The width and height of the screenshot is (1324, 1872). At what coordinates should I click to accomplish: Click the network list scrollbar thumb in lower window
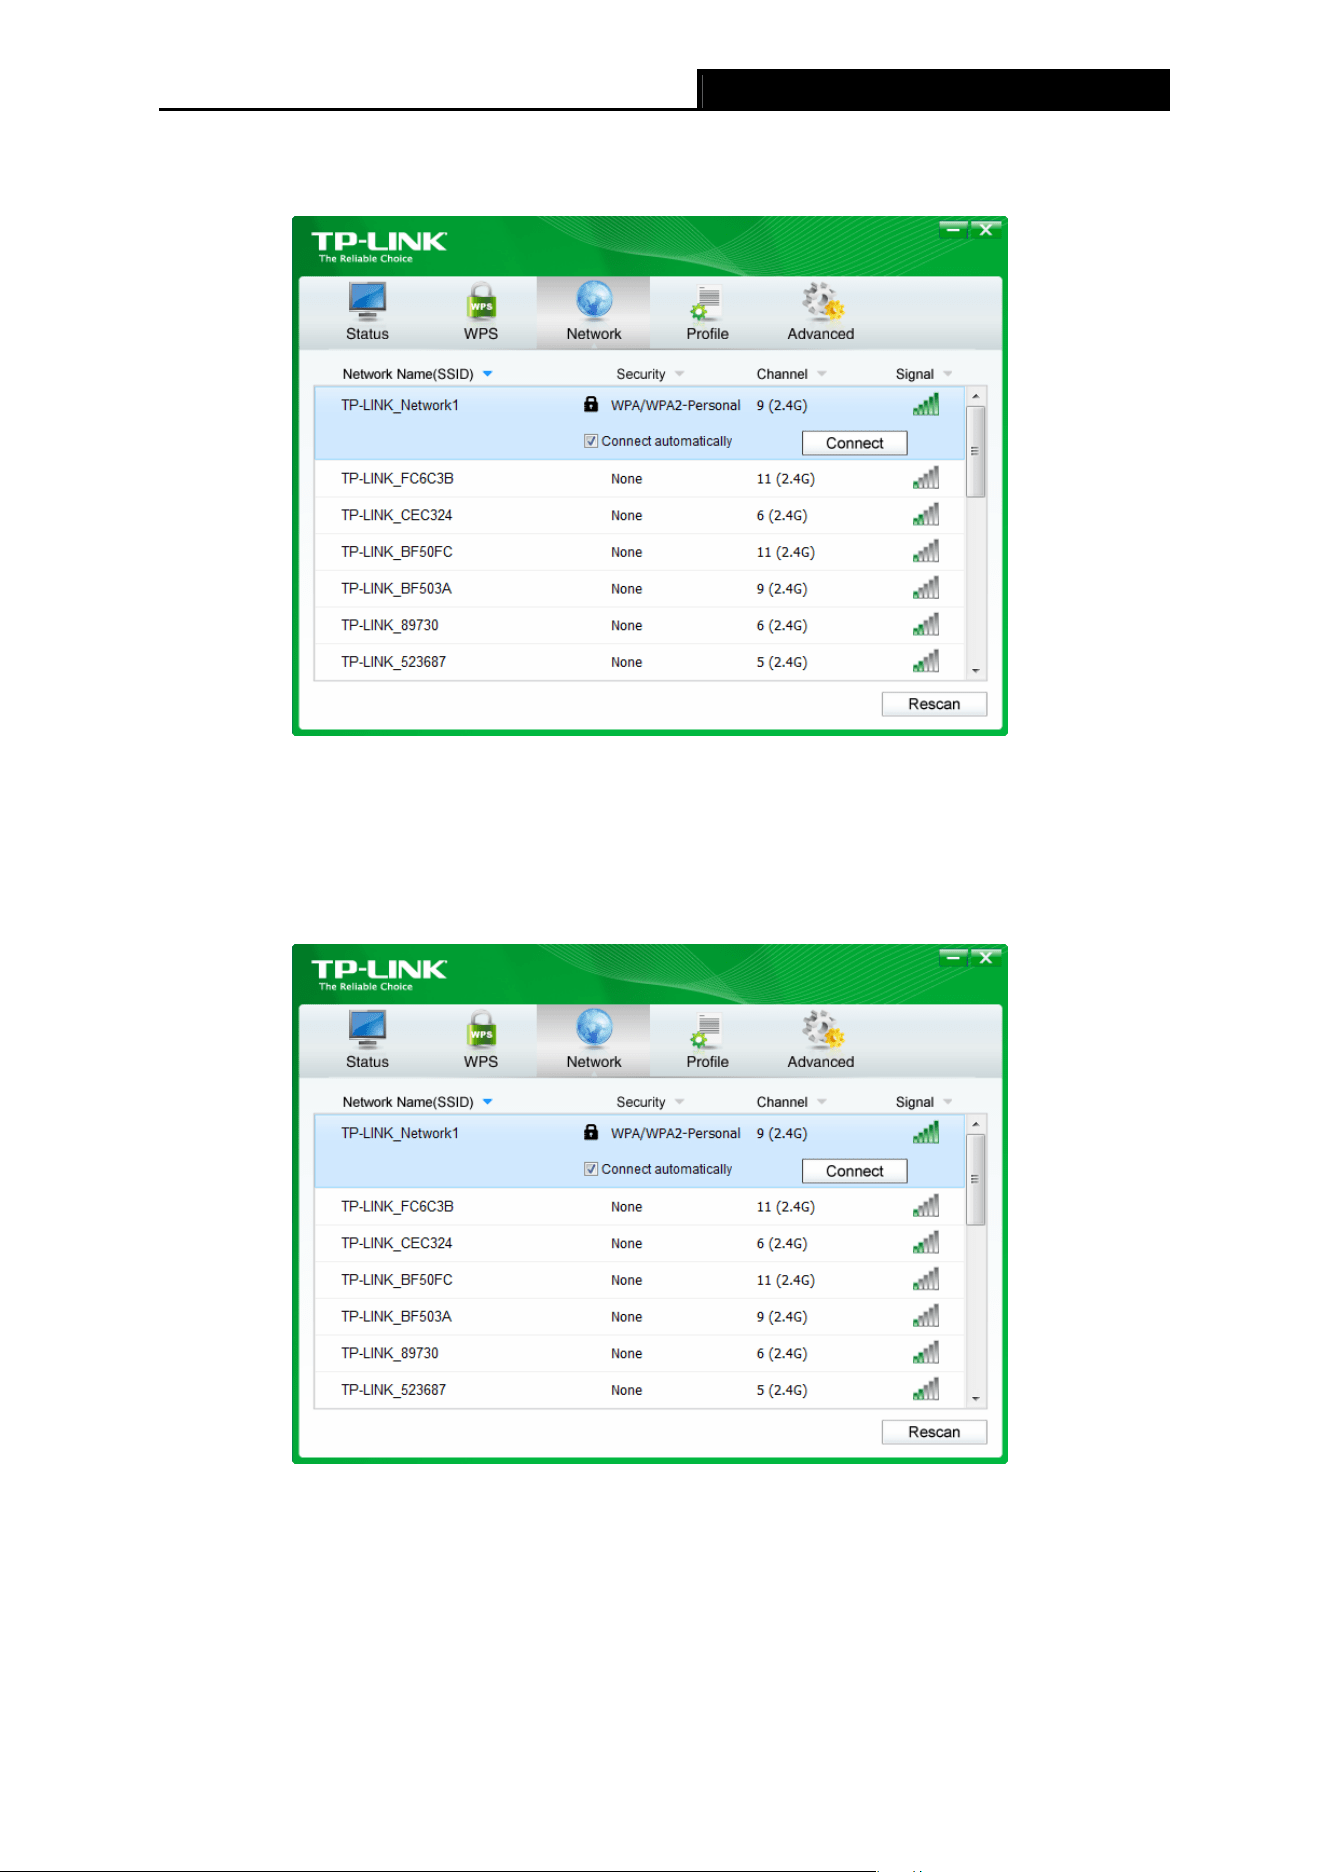[x=976, y=1179]
